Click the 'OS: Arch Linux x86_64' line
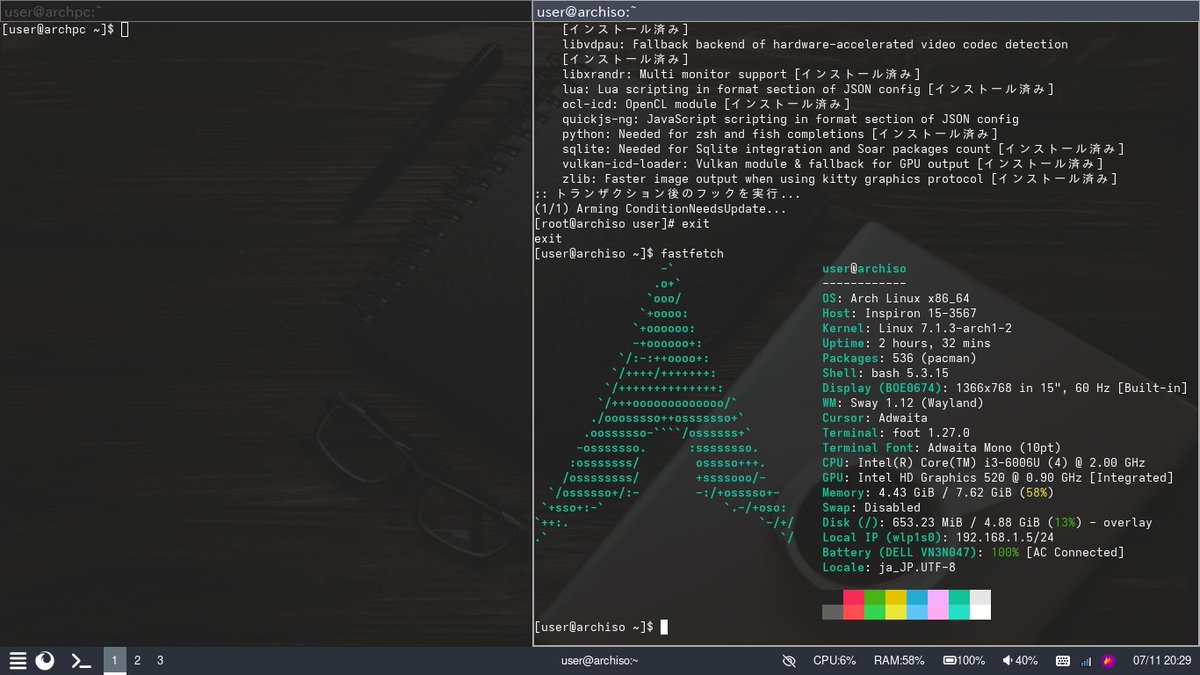The height and width of the screenshot is (675, 1200). click(895, 299)
